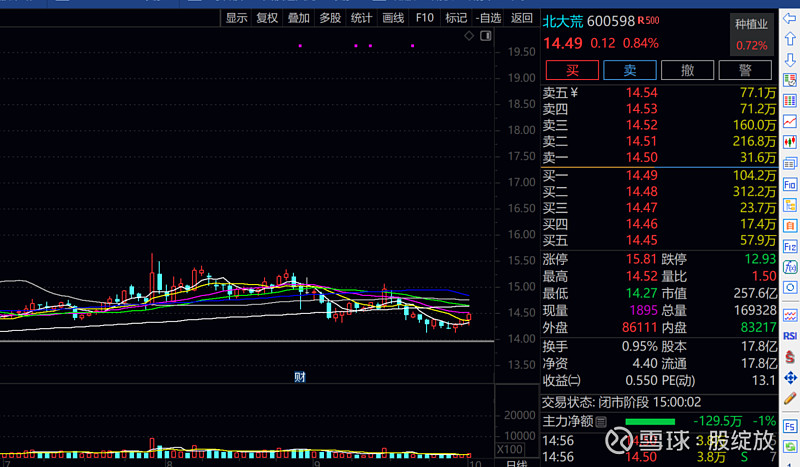Click the orange 自 sidebar icon
The image size is (800, 467).
coord(790,226)
